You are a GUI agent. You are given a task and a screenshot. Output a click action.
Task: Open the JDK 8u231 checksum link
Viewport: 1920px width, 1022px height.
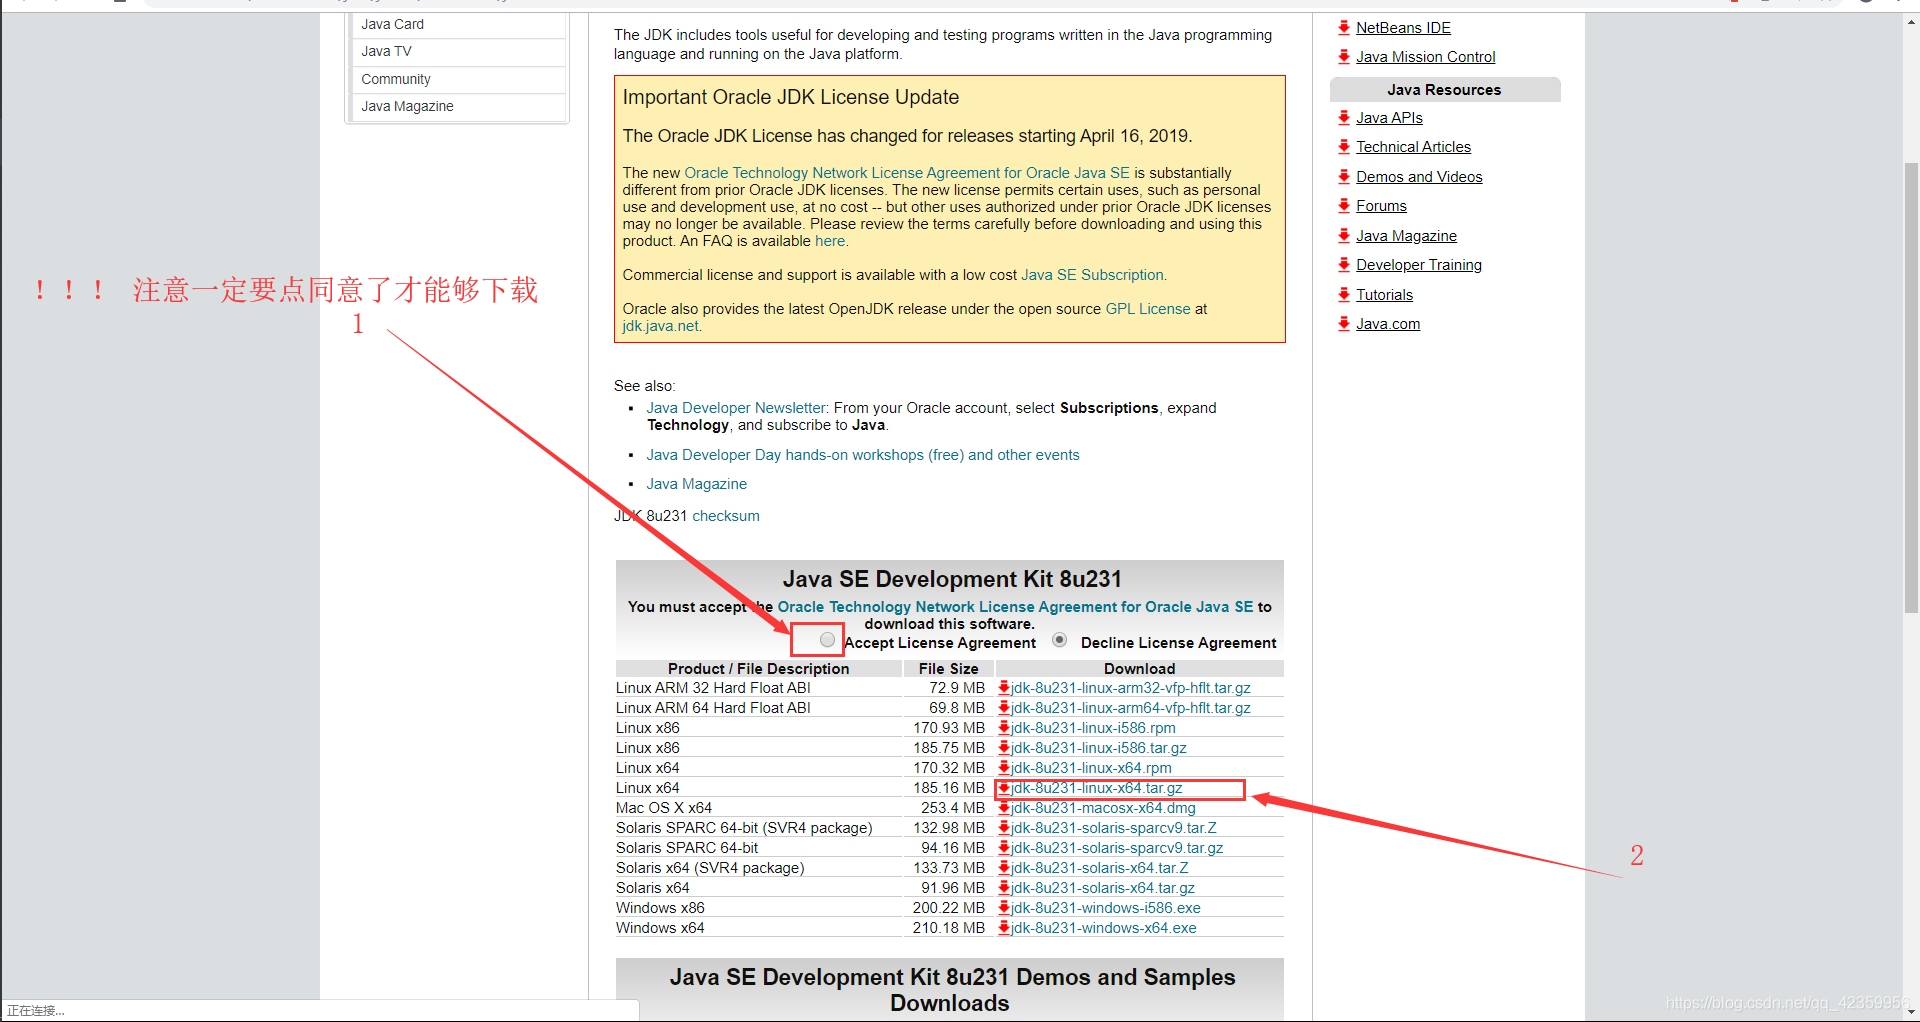click(726, 516)
